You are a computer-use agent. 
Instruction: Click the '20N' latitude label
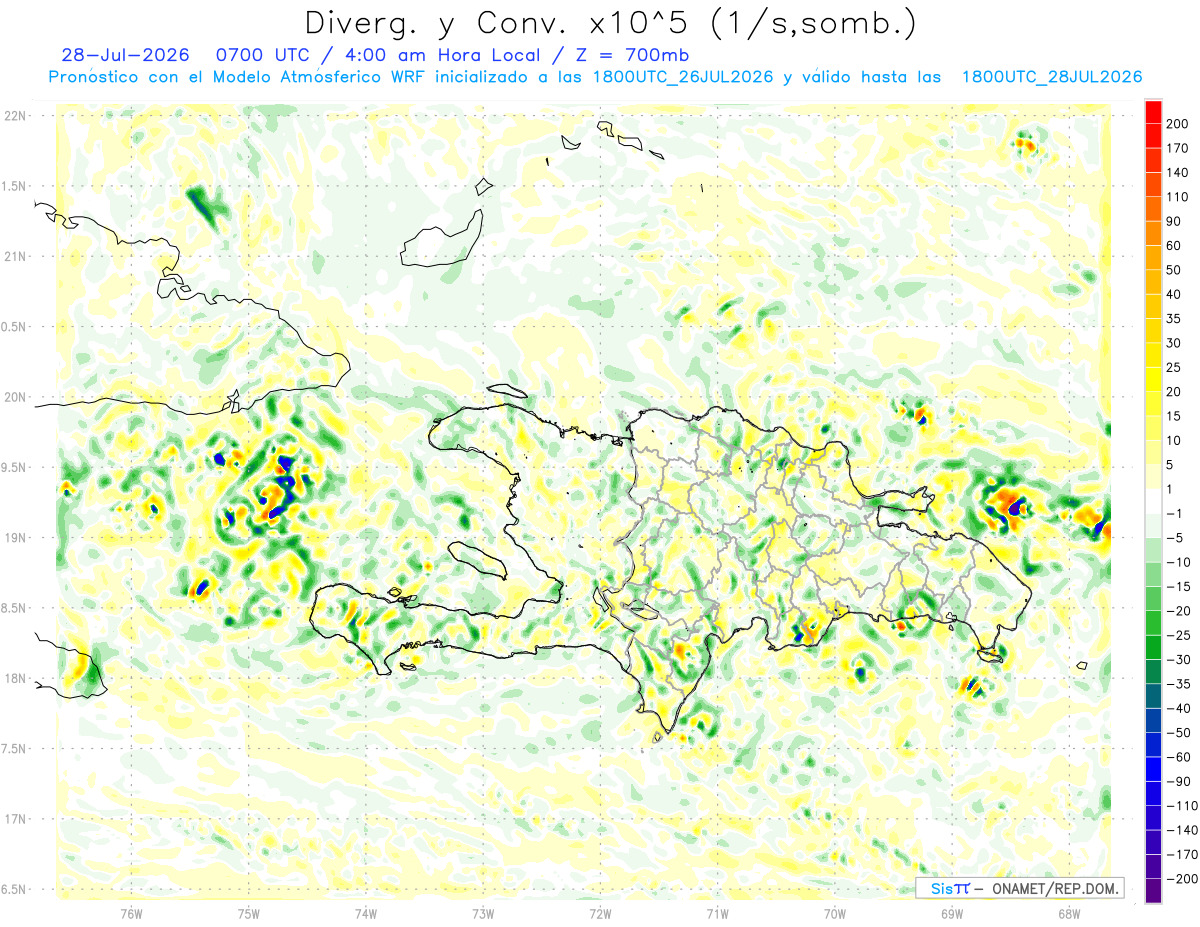coord(16,397)
